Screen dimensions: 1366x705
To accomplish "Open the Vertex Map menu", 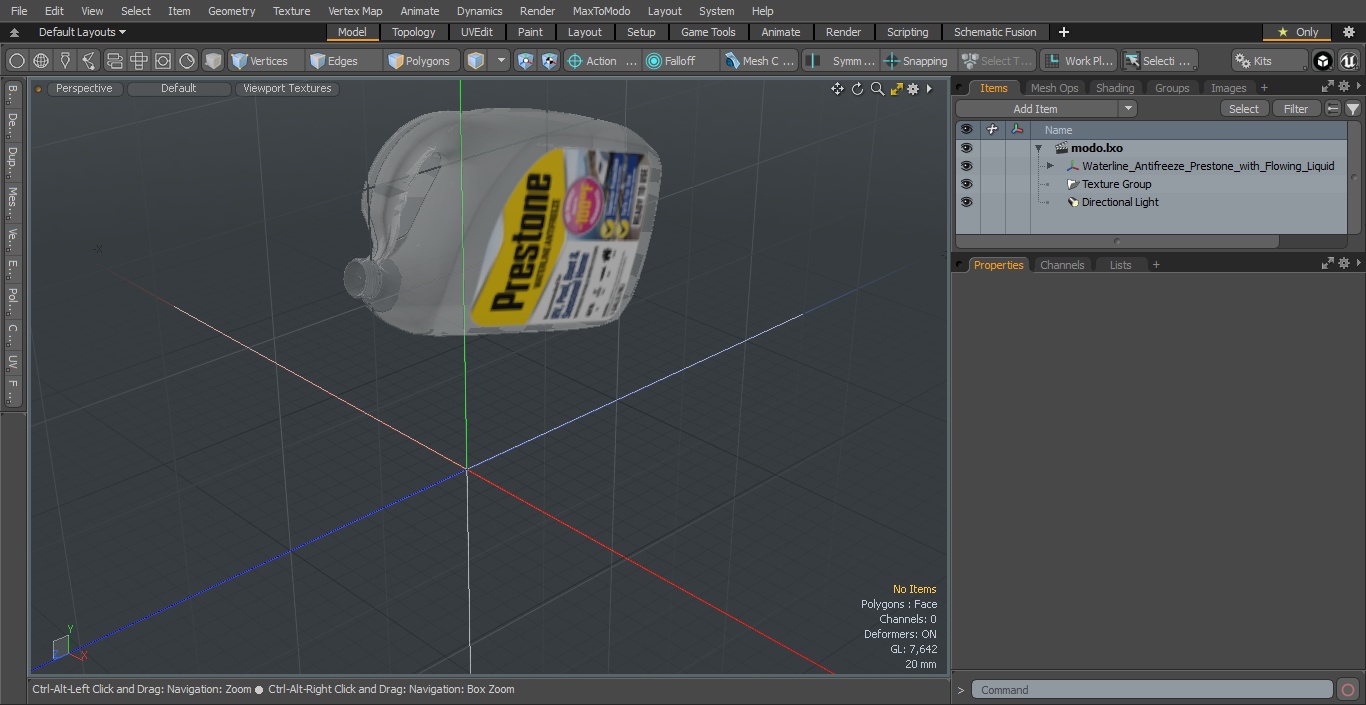I will pos(355,11).
